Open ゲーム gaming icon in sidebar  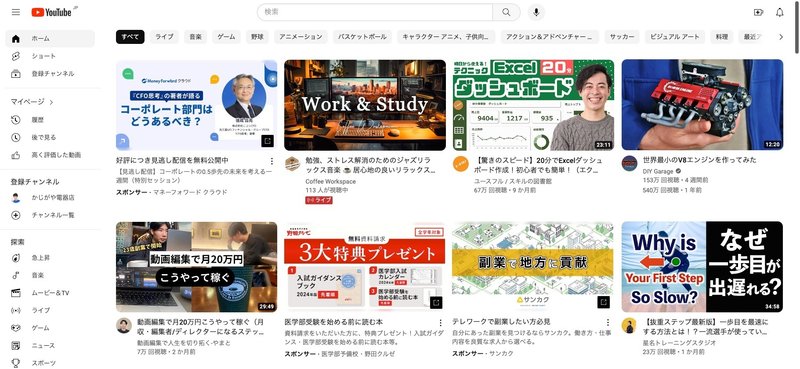pyautogui.click(x=16, y=328)
